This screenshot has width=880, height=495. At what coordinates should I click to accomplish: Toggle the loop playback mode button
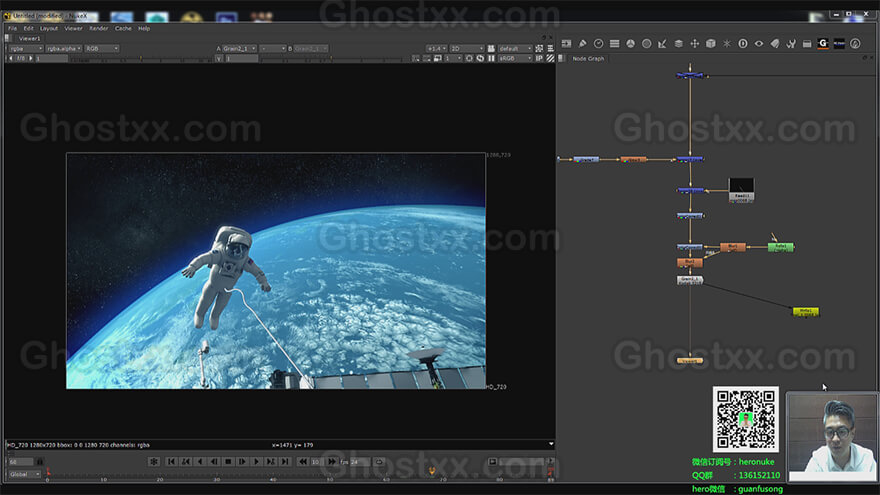pyautogui.click(x=379, y=462)
